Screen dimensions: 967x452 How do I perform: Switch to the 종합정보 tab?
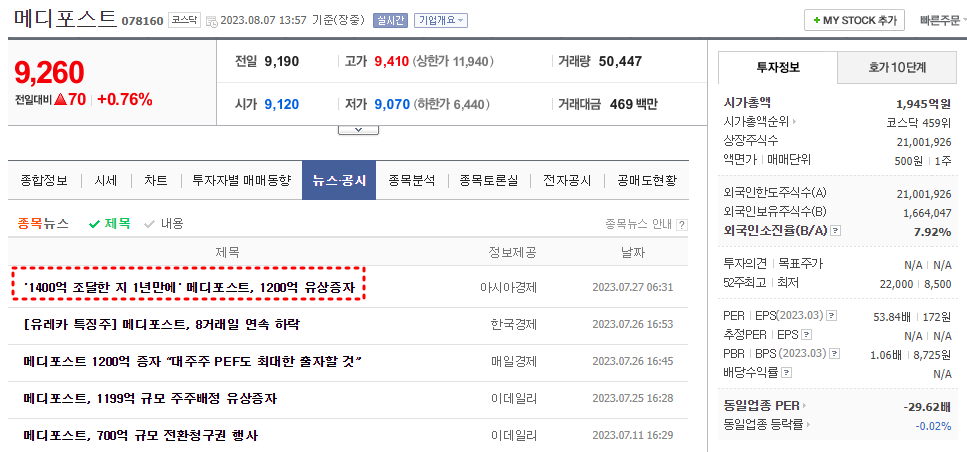[x=44, y=181]
